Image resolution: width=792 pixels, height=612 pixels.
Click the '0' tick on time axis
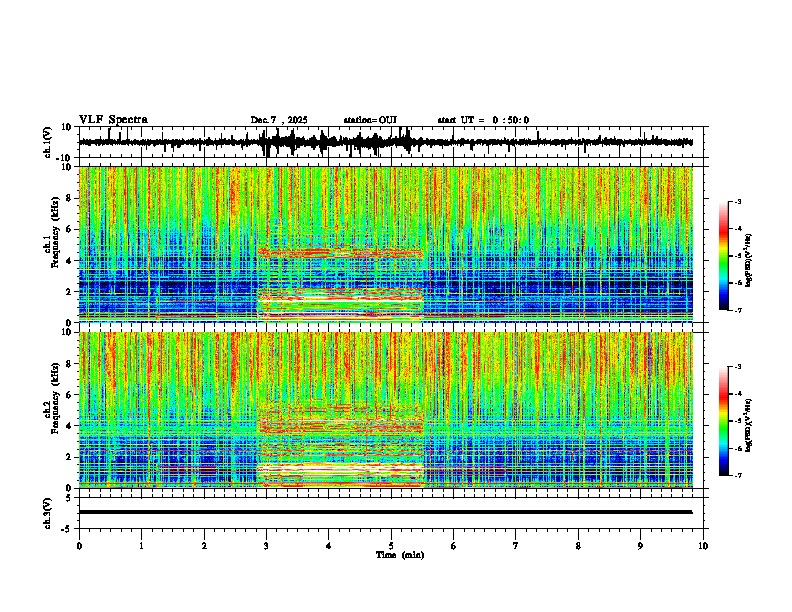point(79,546)
